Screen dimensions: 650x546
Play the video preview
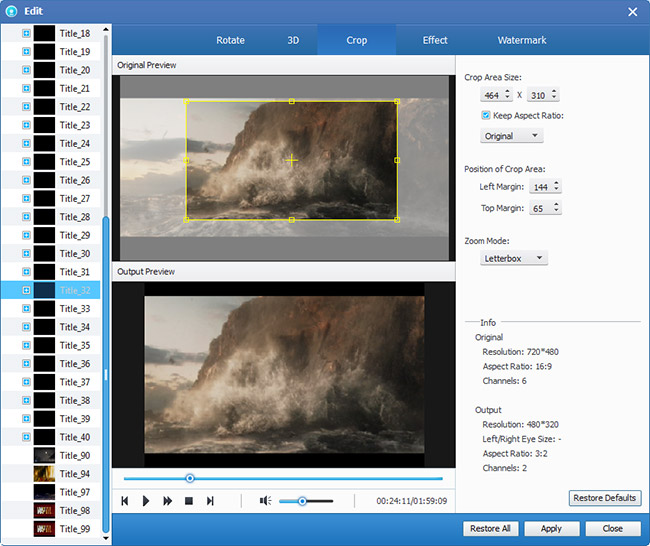146,501
